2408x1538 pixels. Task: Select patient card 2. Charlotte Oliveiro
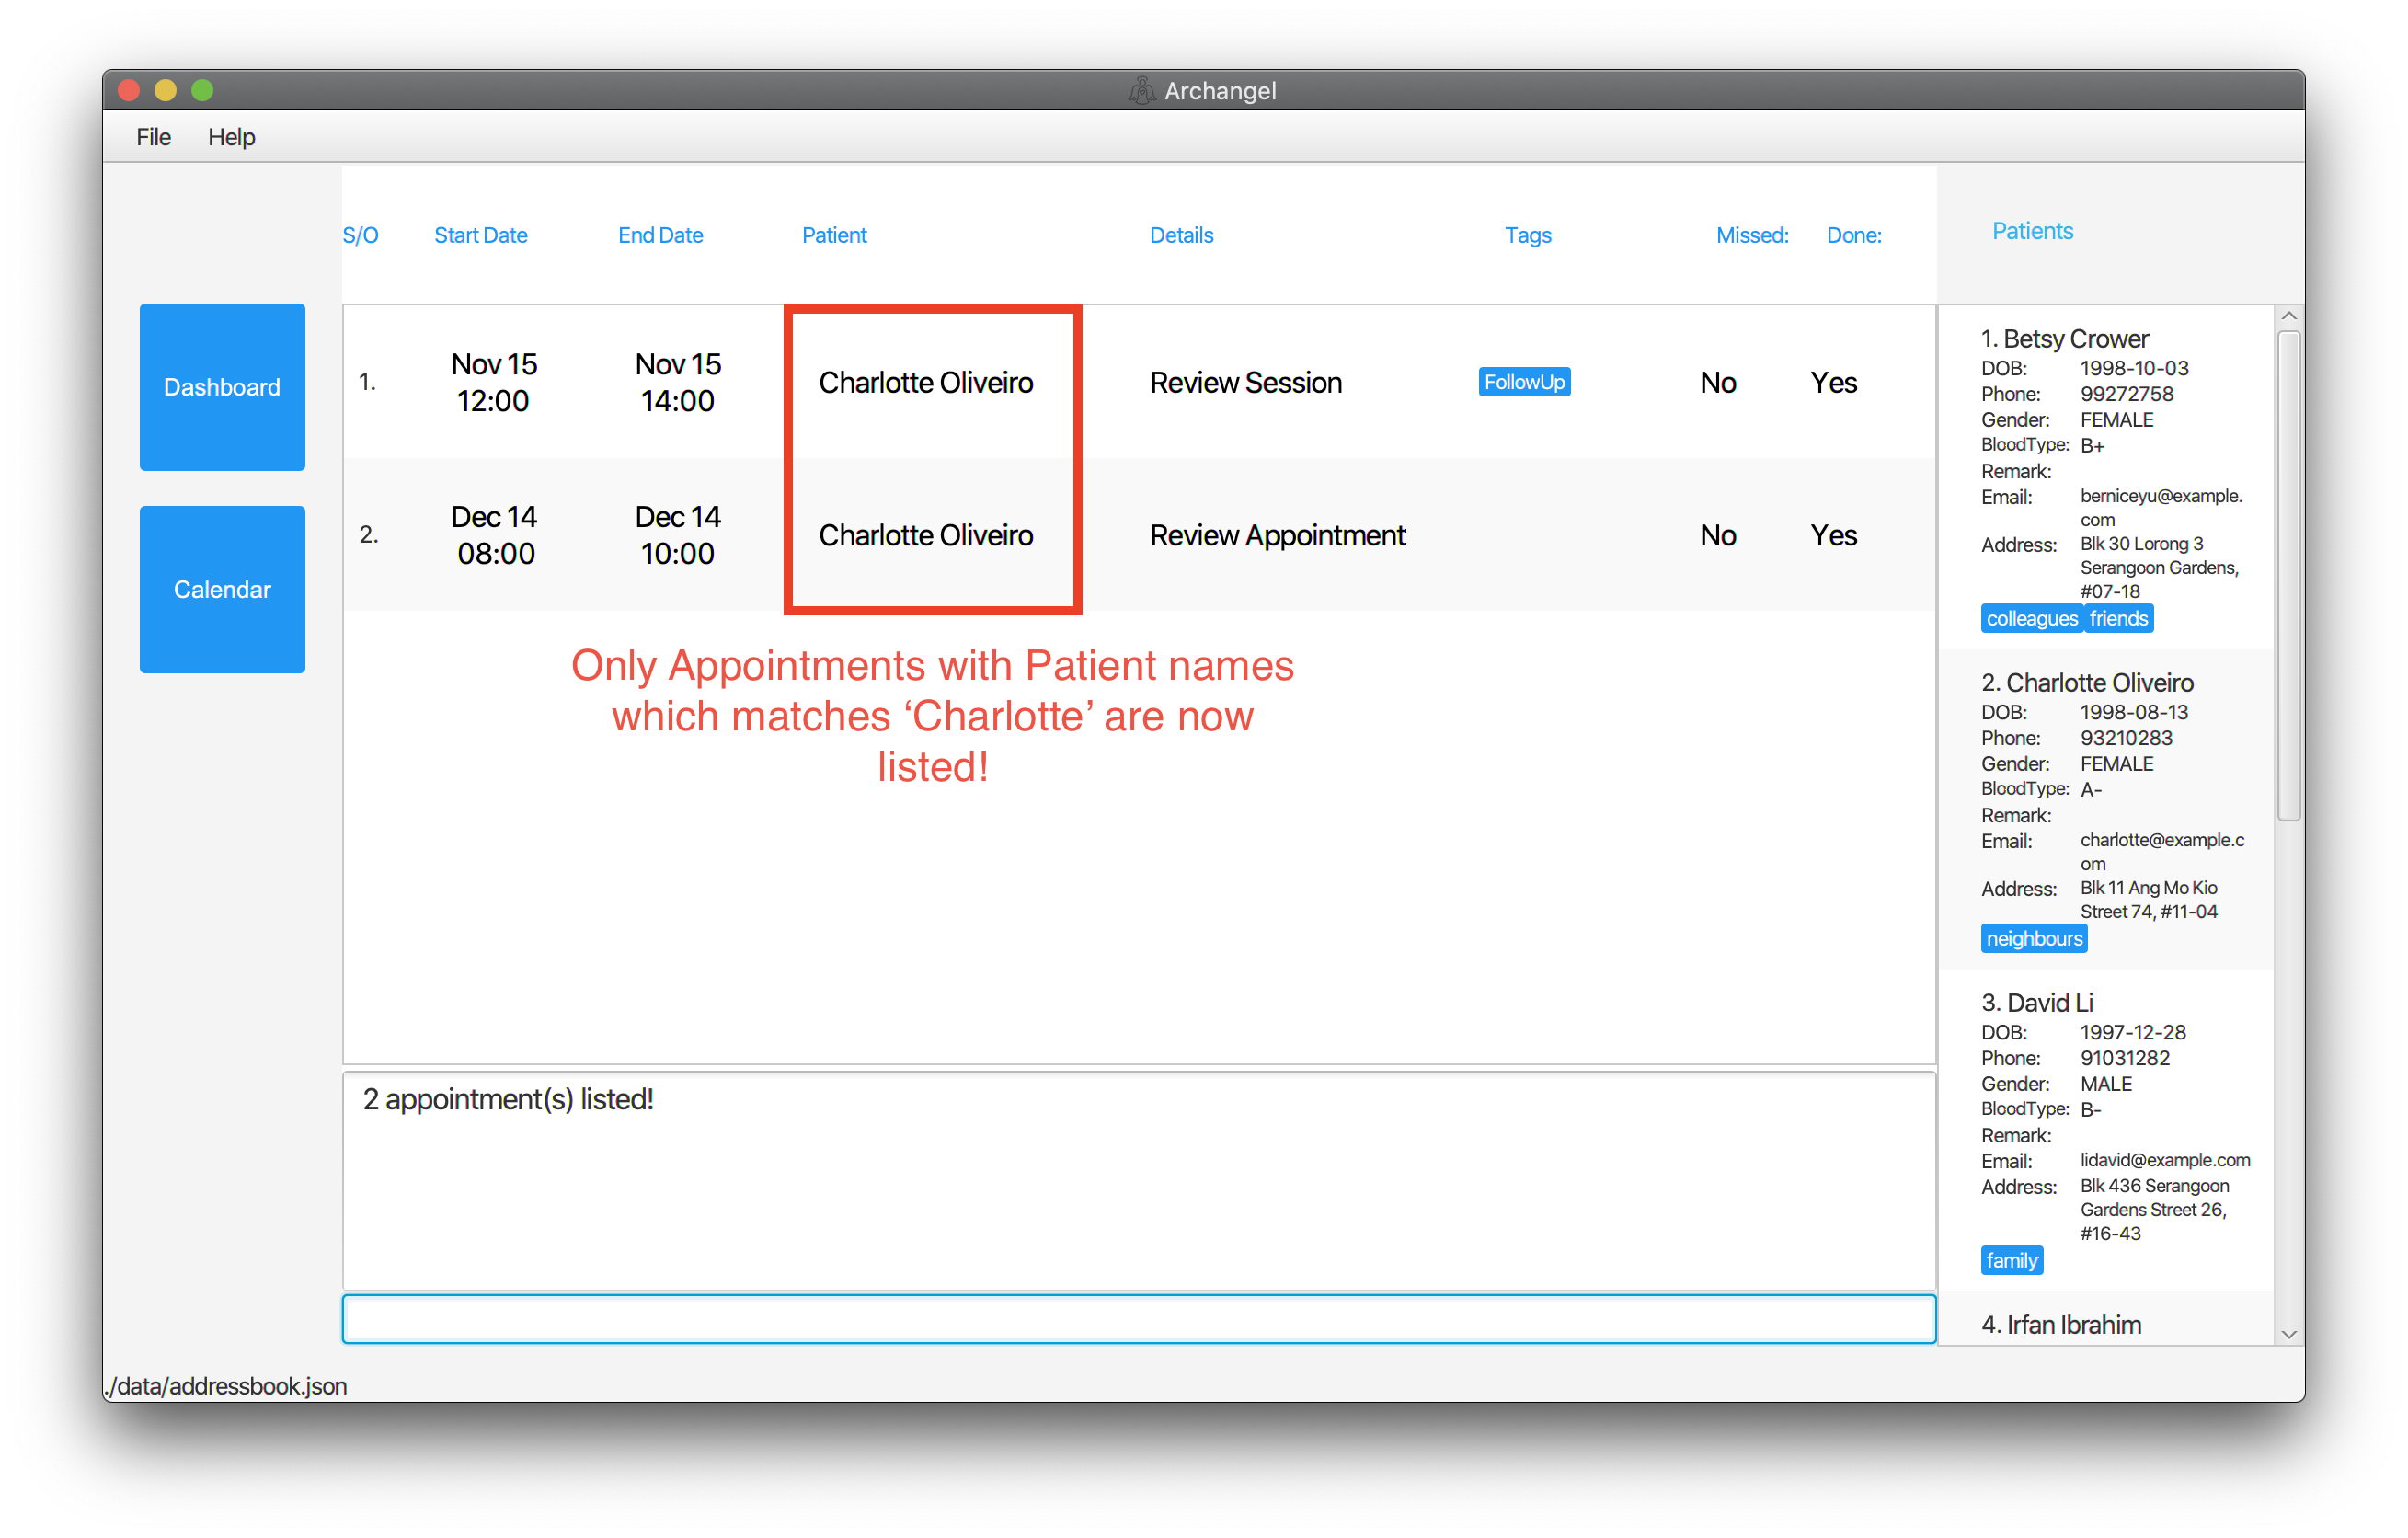[2105, 809]
